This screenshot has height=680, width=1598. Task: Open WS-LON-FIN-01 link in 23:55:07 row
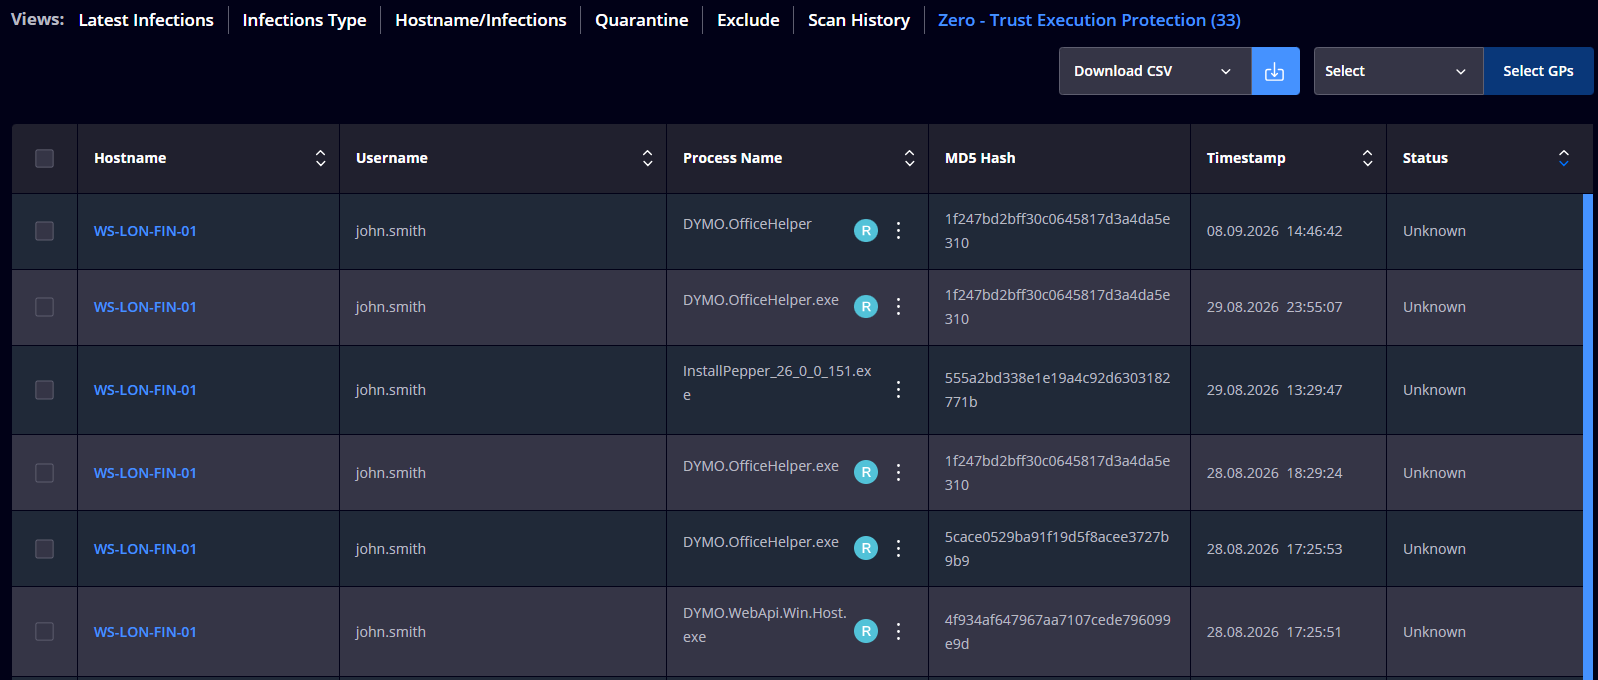[145, 307]
